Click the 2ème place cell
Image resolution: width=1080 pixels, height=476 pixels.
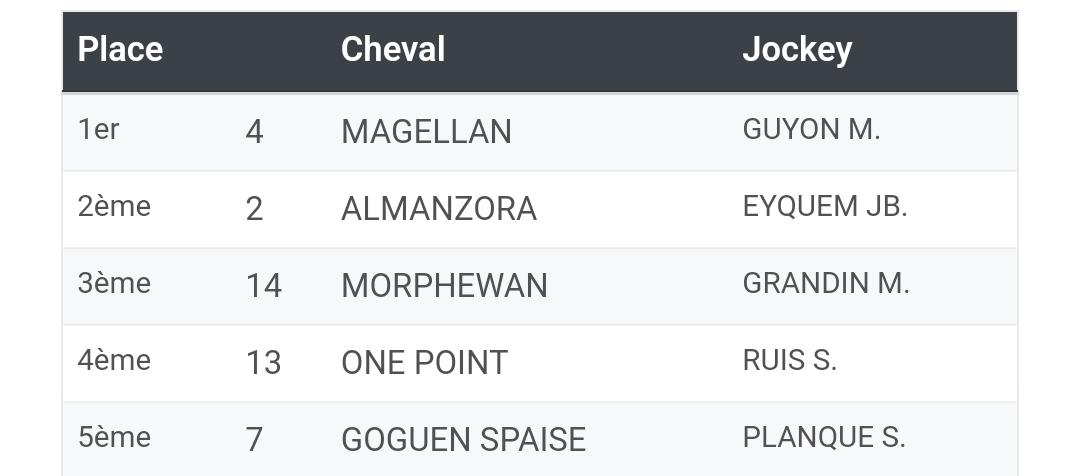(x=114, y=206)
